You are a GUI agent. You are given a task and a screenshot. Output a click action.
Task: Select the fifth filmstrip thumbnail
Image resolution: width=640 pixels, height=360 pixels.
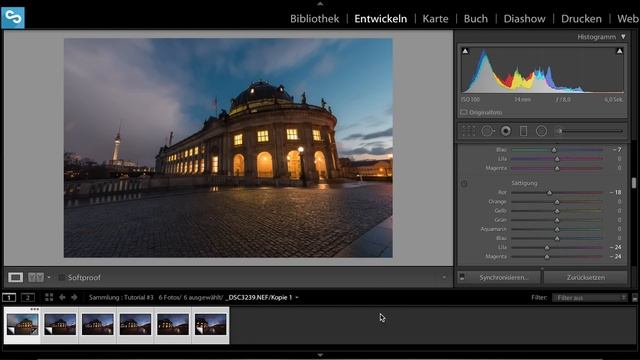173,325
